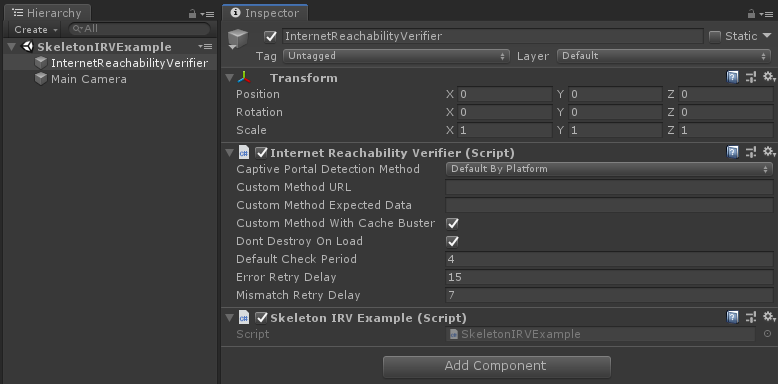Click the Custom Method URL field
The height and width of the screenshot is (384, 778).
[609, 188]
